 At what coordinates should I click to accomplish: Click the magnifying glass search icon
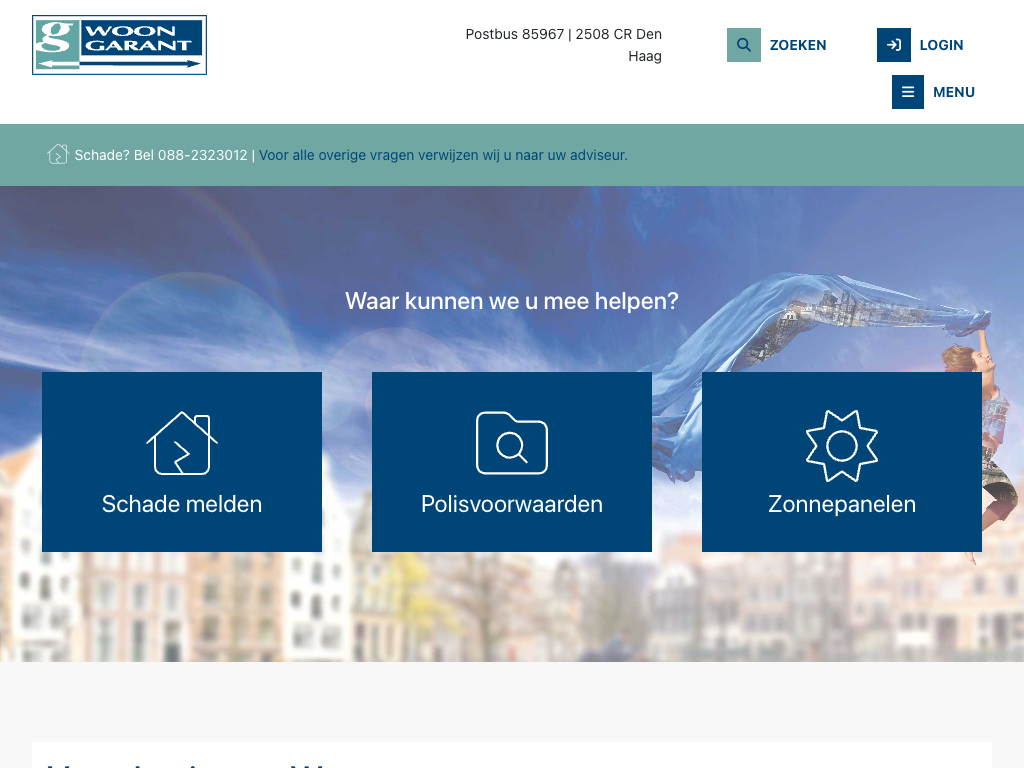click(x=743, y=45)
